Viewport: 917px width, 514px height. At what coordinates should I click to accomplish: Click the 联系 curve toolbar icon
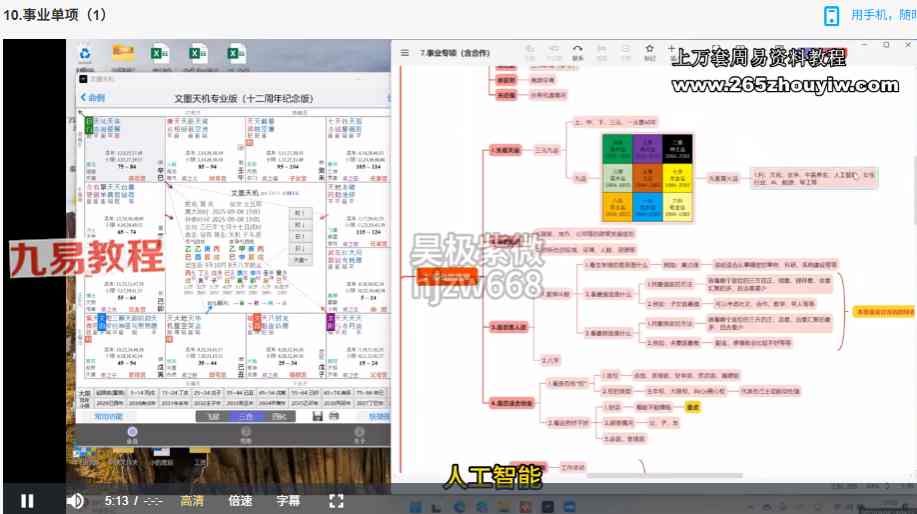point(578,50)
